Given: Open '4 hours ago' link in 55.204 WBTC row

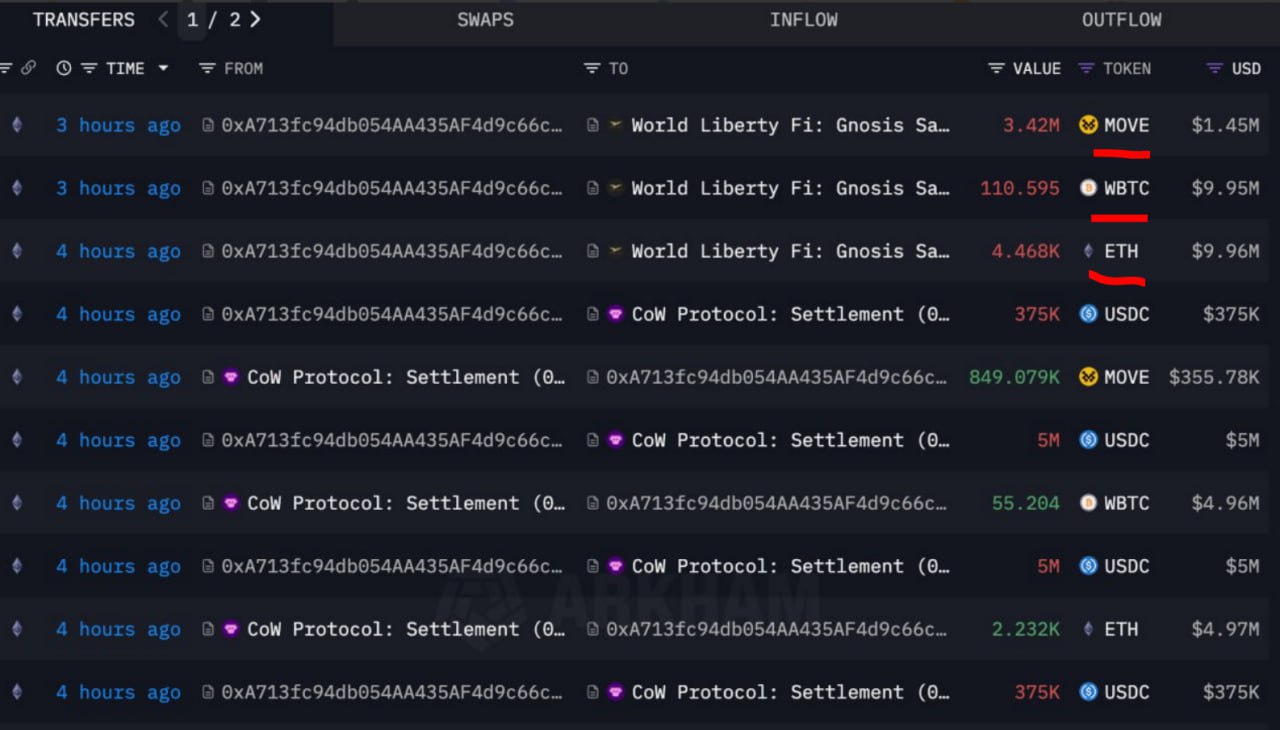Looking at the screenshot, I should pyautogui.click(x=118, y=503).
